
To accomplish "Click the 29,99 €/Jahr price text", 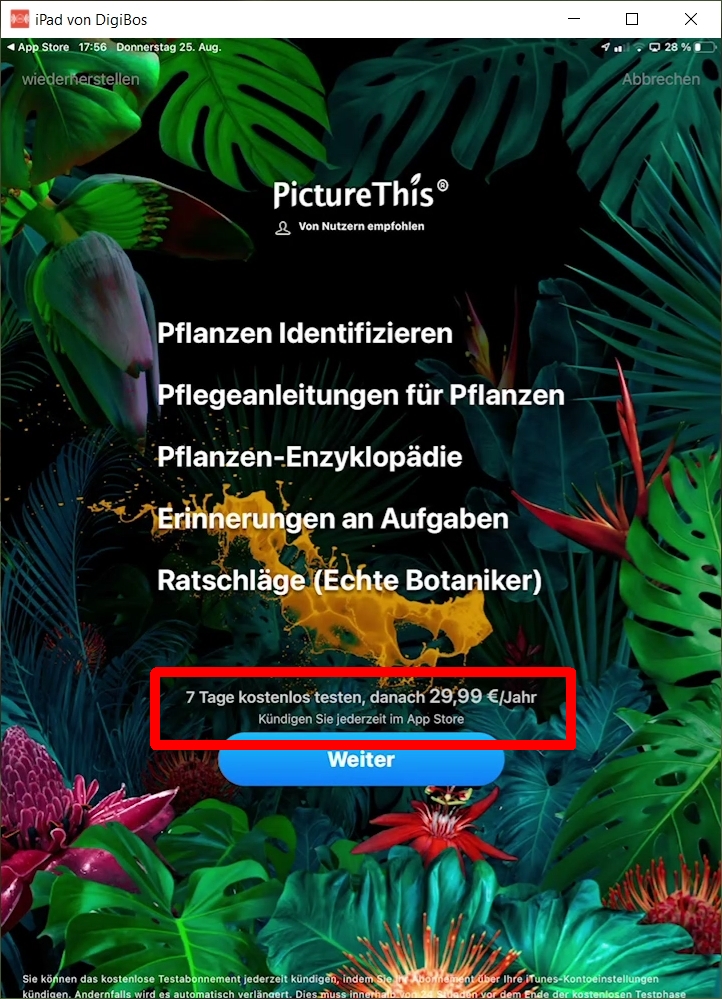I will 482,696.
